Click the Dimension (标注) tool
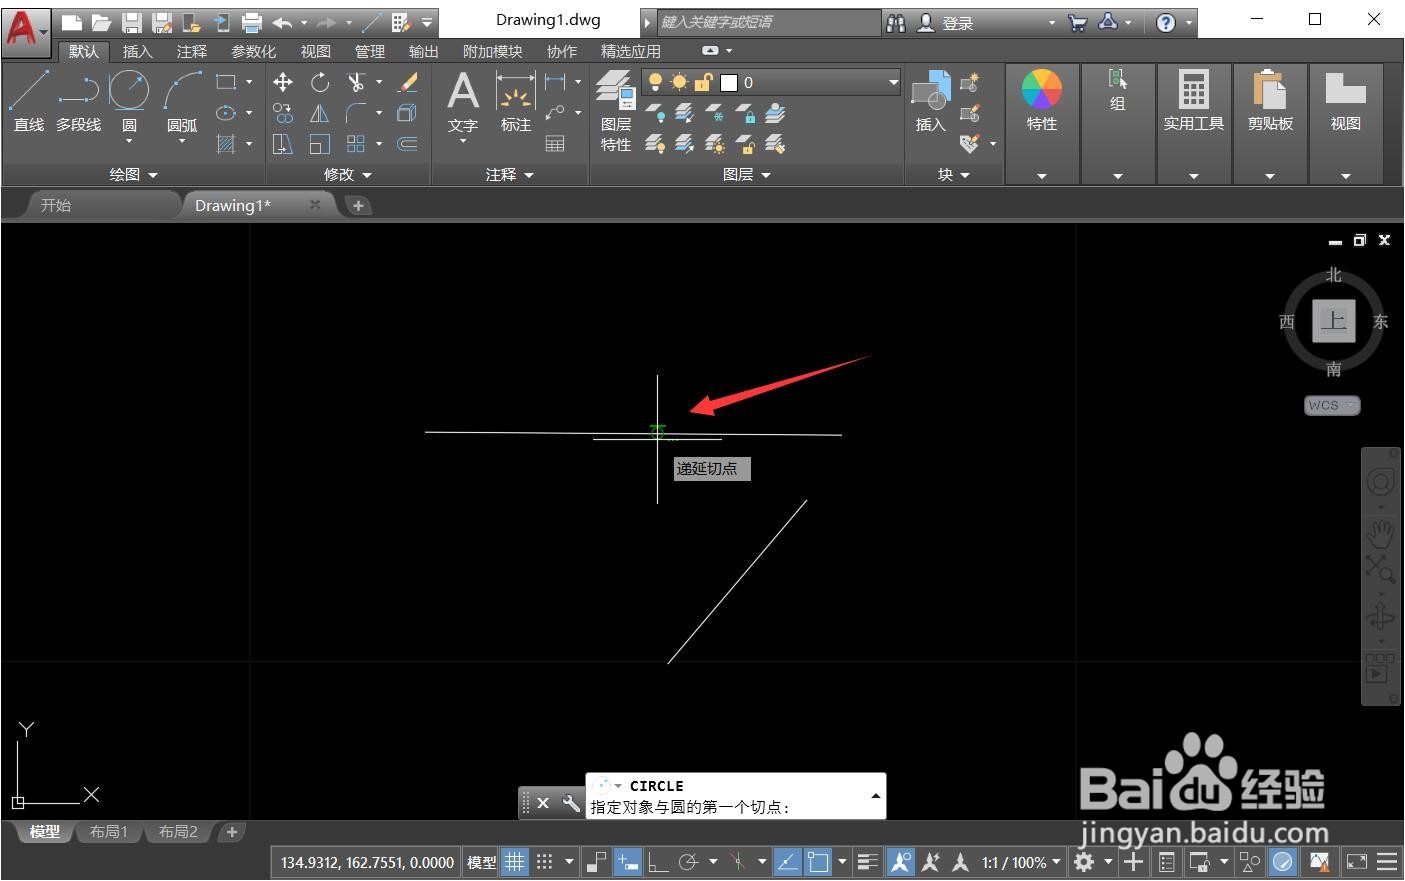Screen dimensions: 1405x881 click(x=516, y=102)
